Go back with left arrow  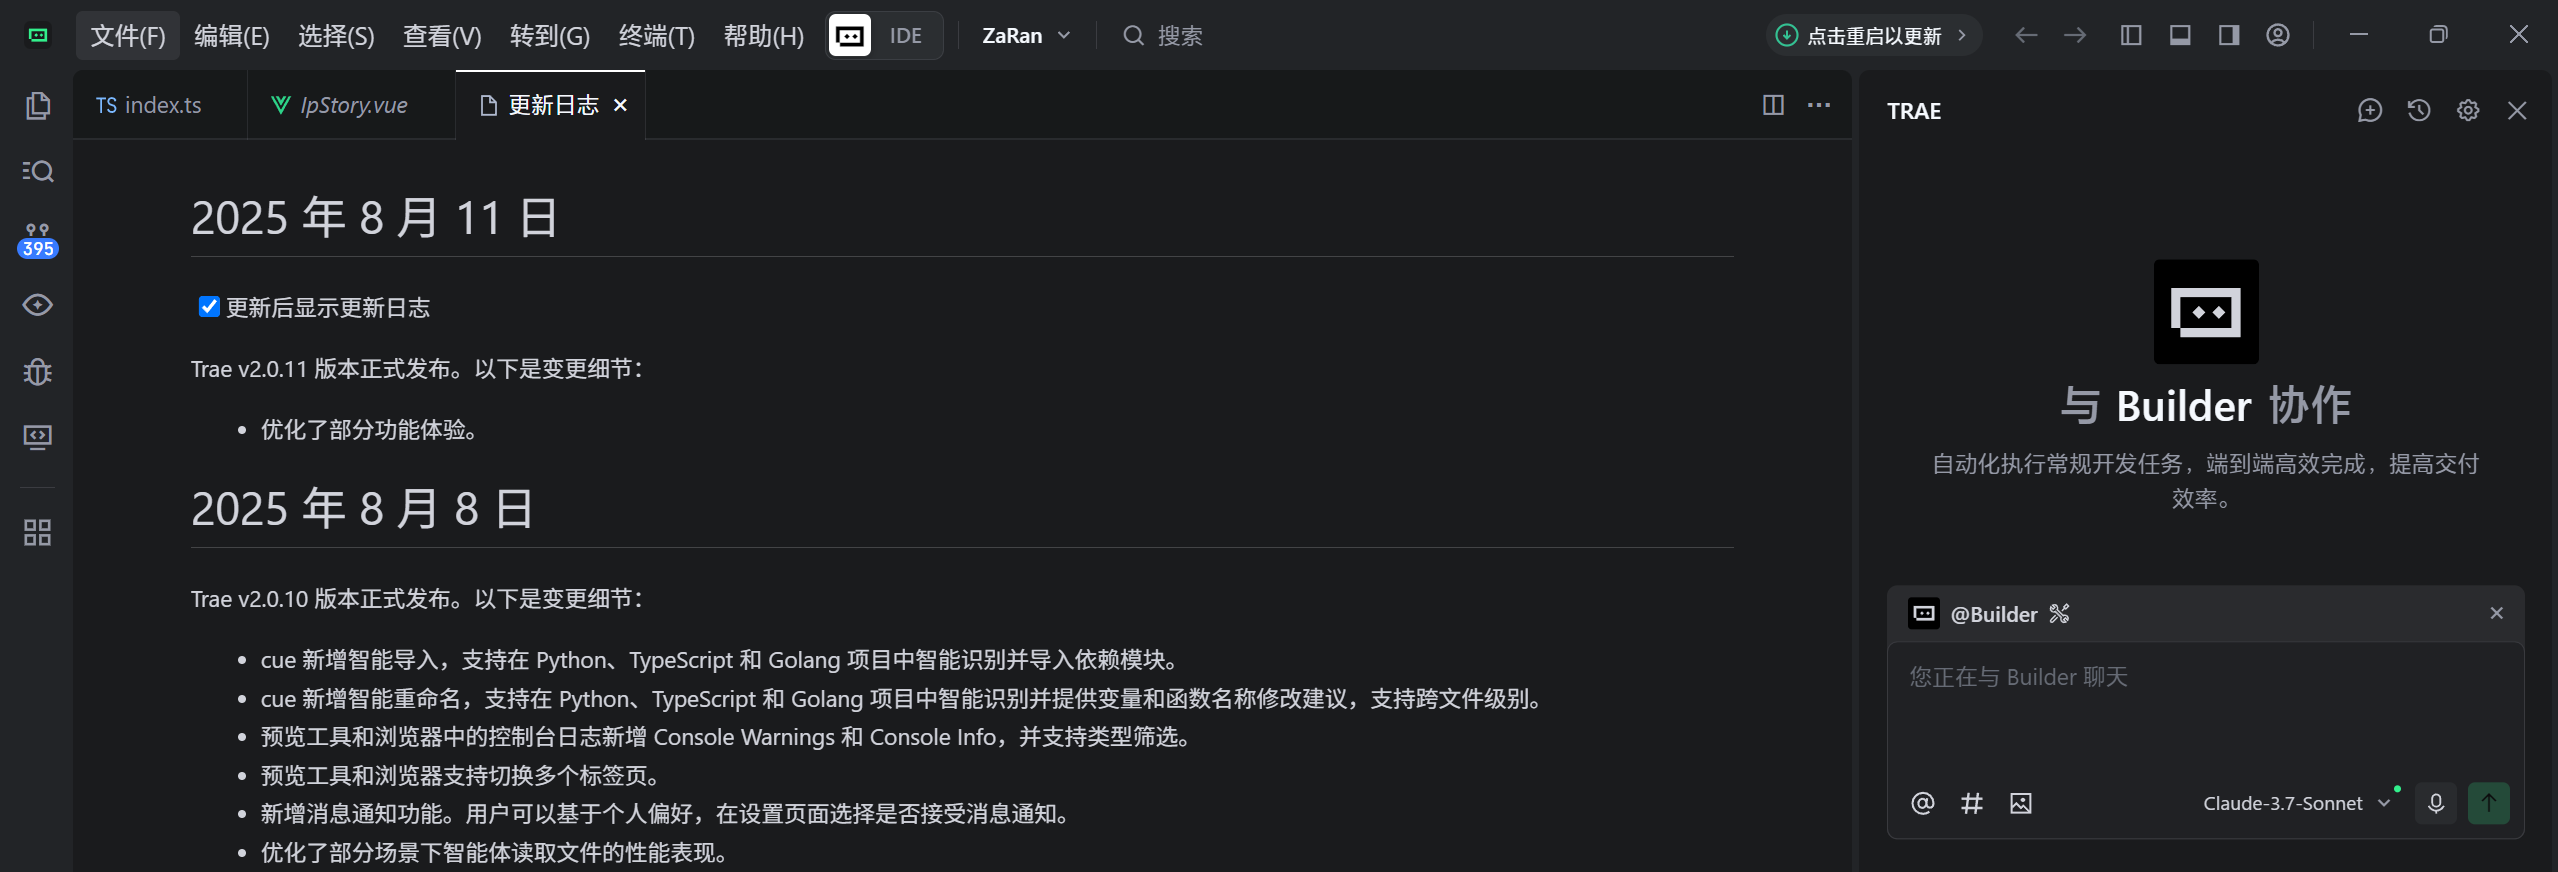point(2026,35)
